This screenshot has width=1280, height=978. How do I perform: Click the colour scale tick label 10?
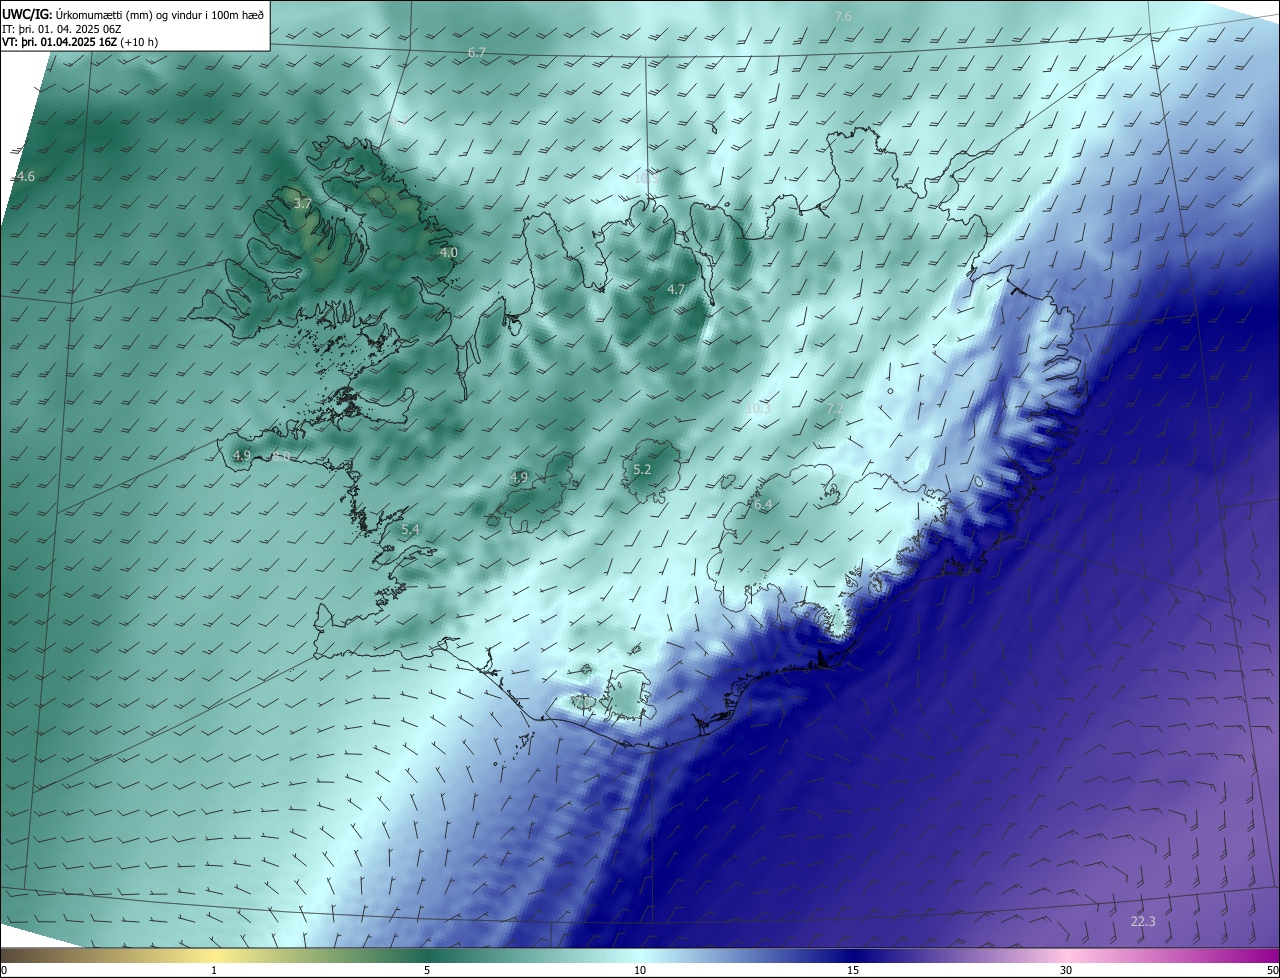click(640, 970)
